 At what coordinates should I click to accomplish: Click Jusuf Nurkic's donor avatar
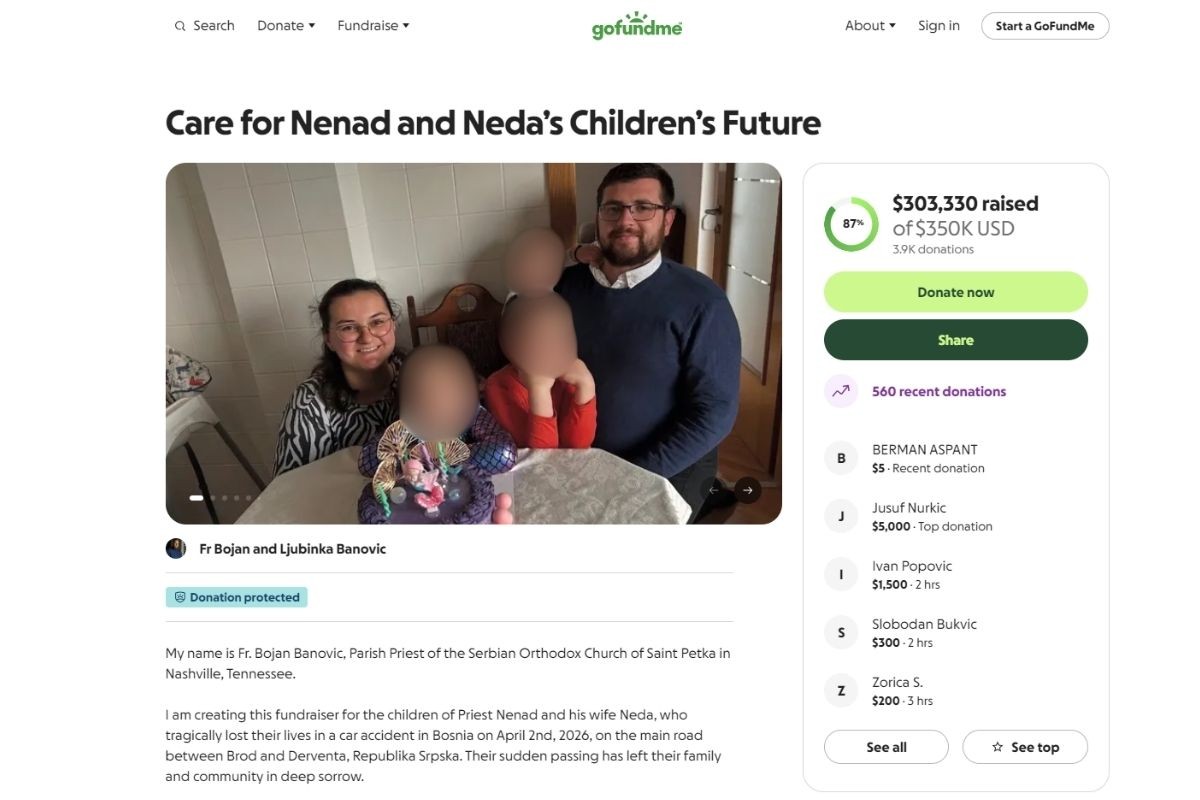(841, 516)
